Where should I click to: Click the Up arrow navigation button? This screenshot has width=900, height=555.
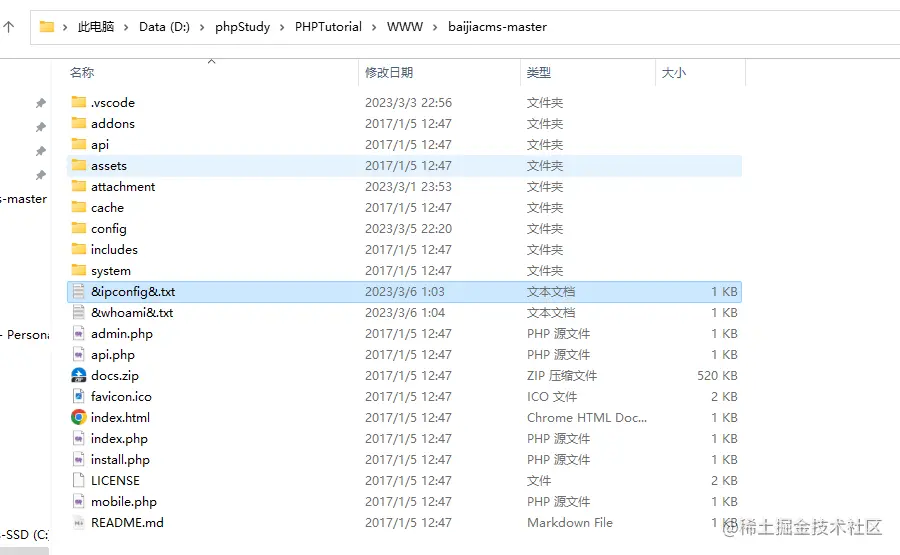pos(9,26)
